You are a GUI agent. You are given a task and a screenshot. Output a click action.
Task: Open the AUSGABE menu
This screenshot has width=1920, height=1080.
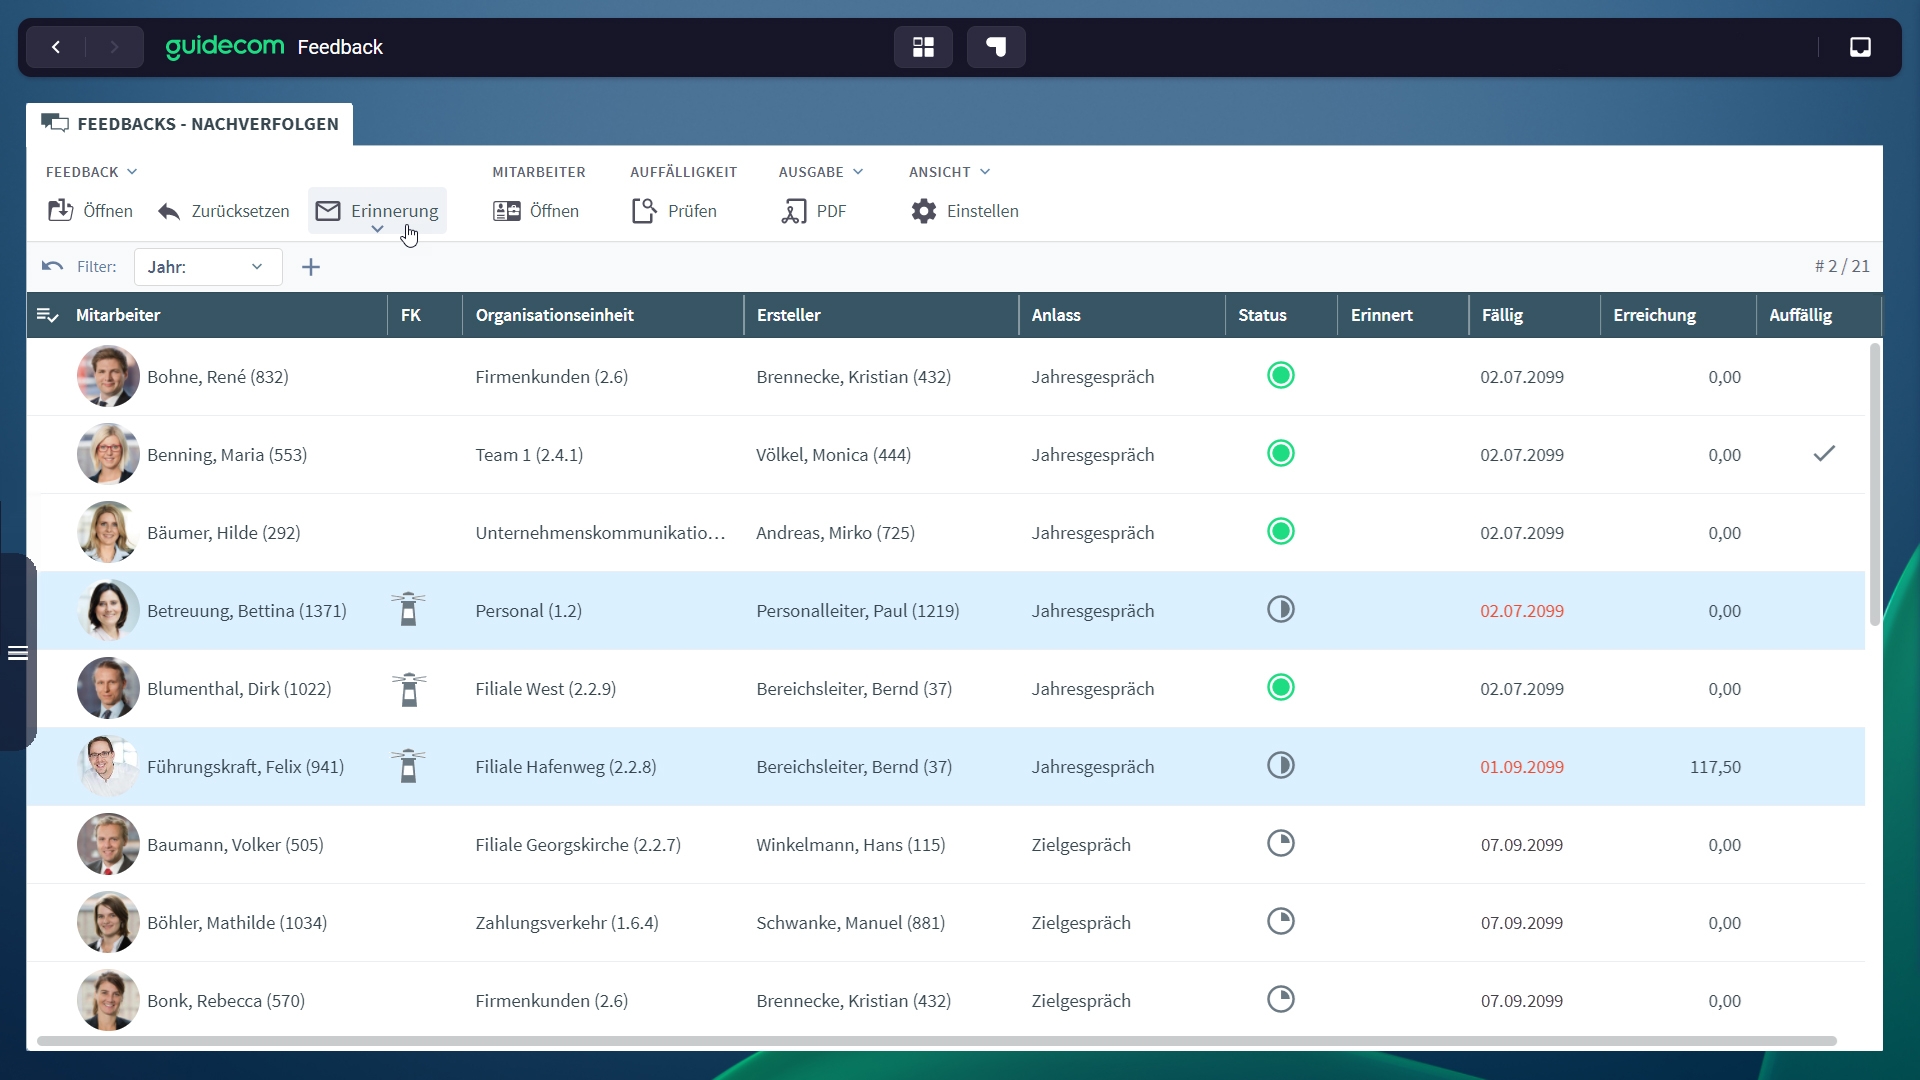820,172
